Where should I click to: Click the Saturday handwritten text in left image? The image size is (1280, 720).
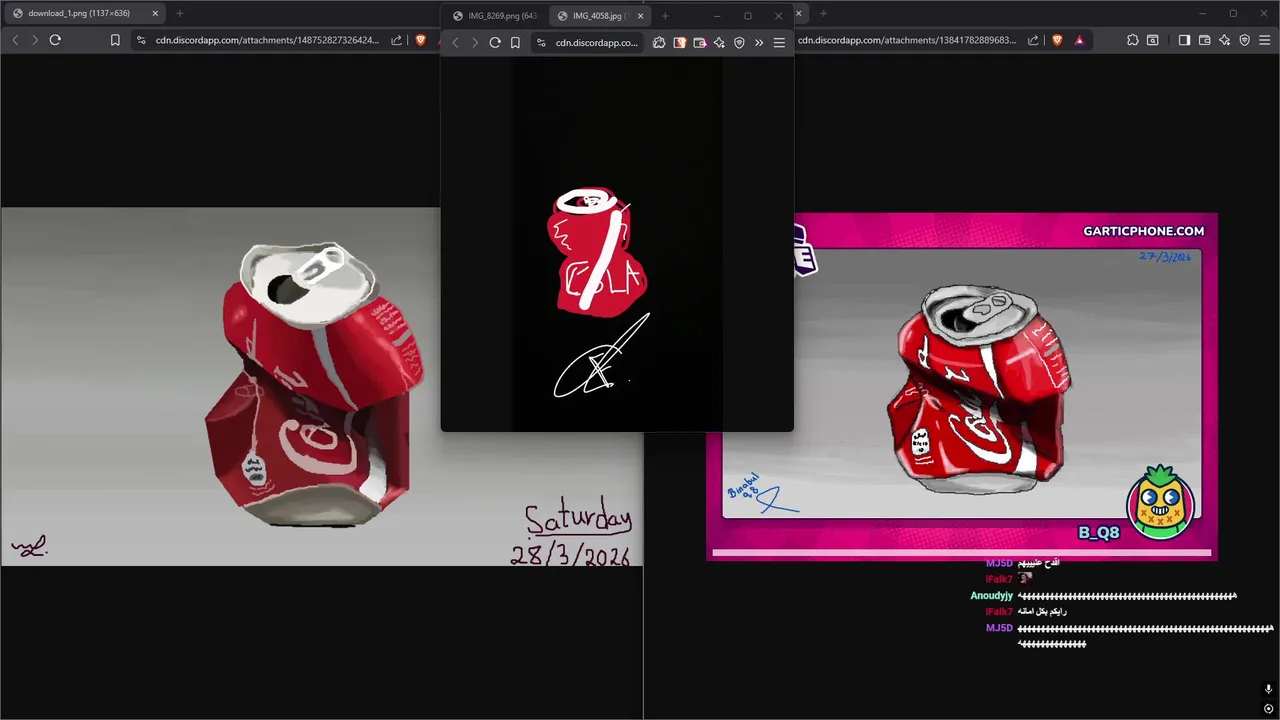pyautogui.click(x=579, y=519)
